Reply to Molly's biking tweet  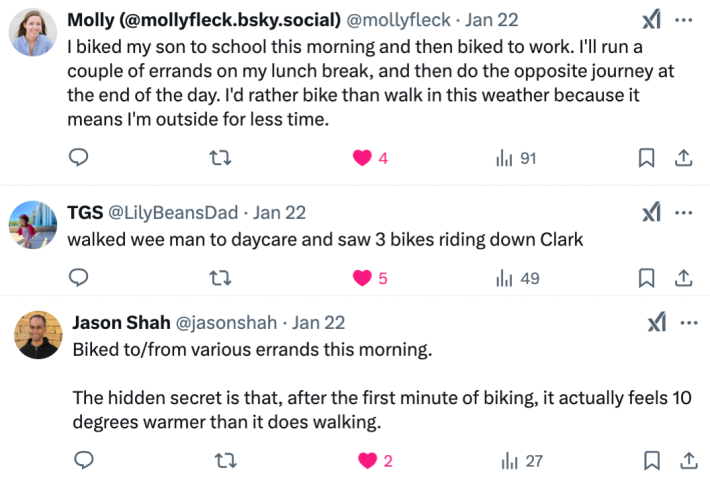(79, 158)
